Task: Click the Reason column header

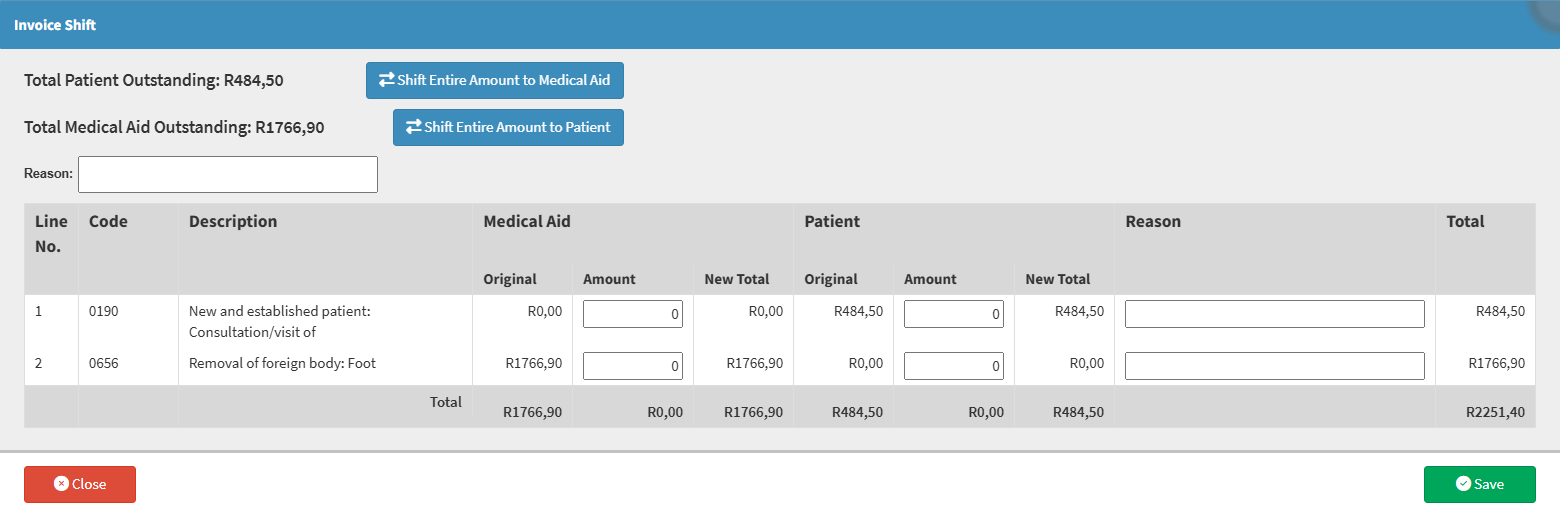Action: click(1153, 221)
